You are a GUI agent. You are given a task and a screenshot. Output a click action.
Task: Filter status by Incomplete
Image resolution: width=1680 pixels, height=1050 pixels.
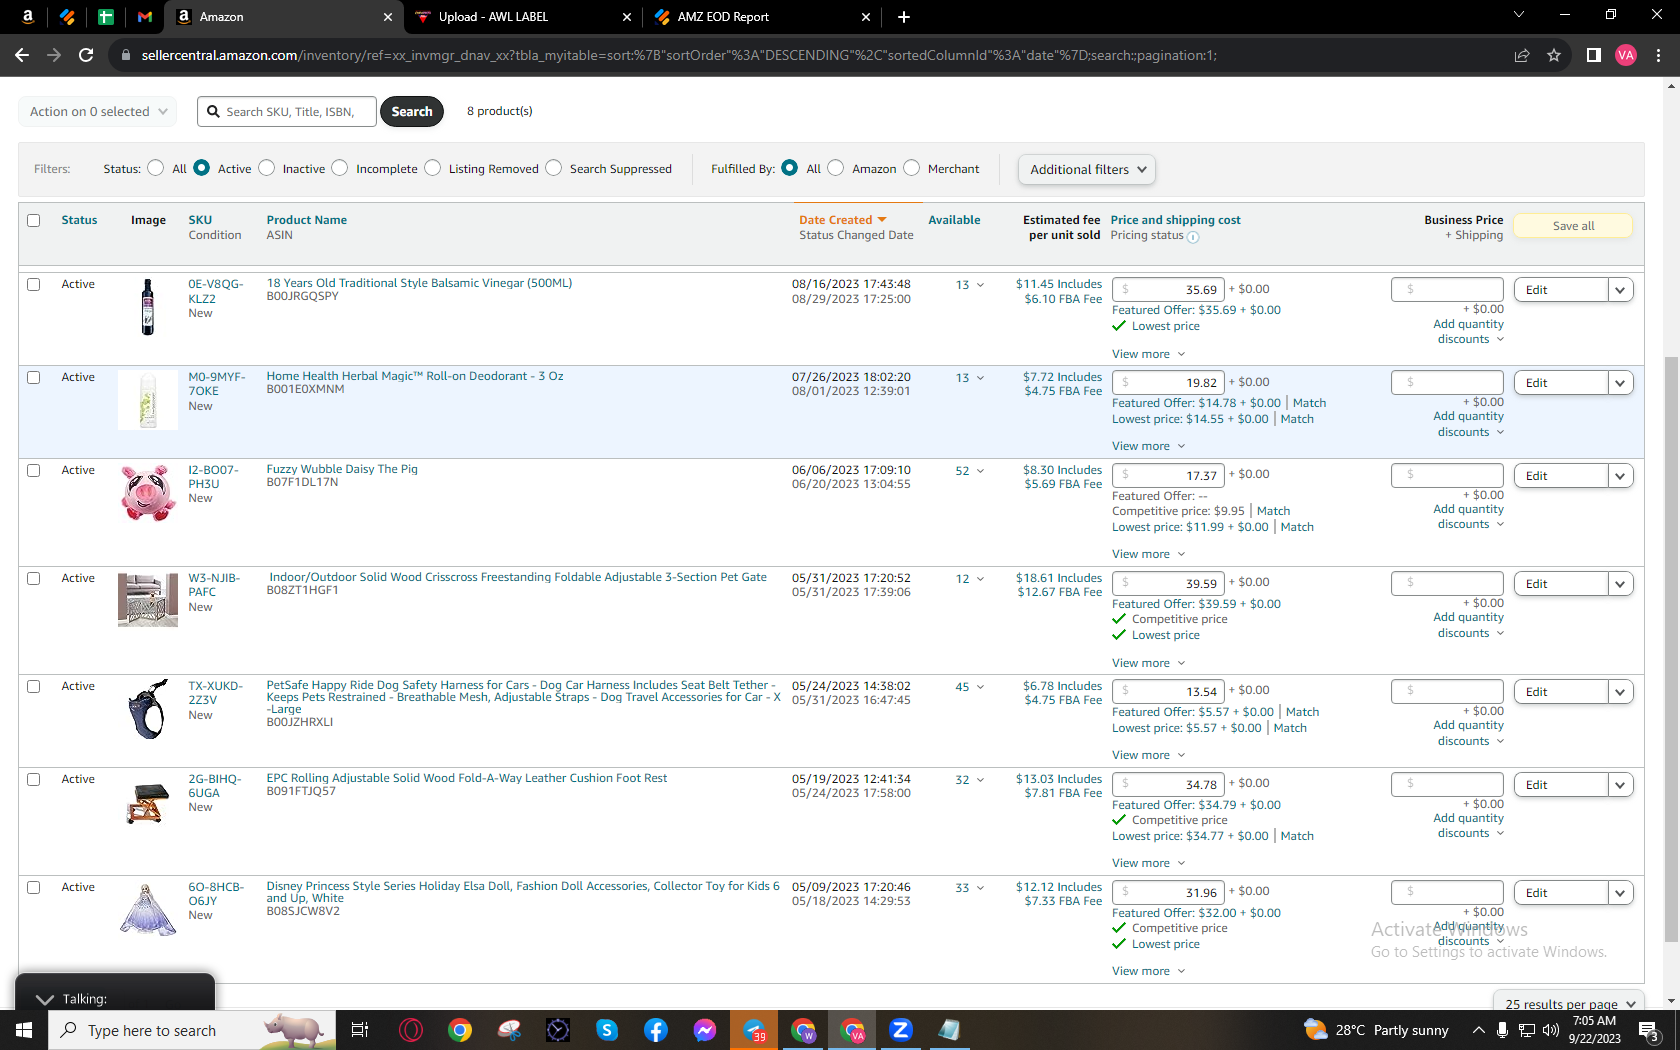(x=340, y=168)
